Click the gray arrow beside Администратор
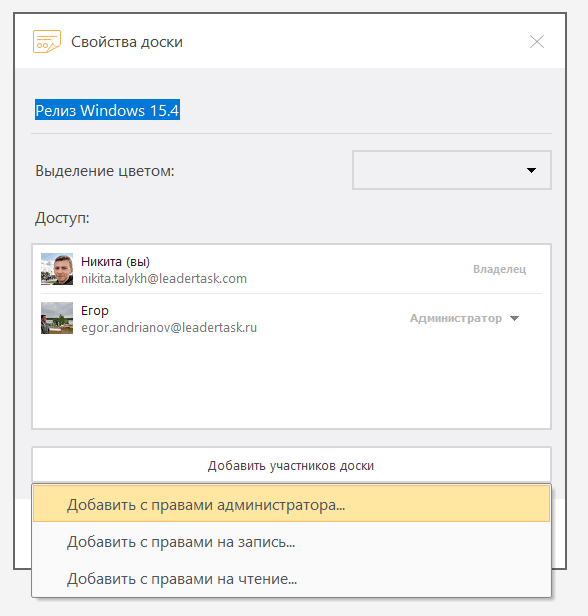The image size is (588, 616). click(514, 318)
